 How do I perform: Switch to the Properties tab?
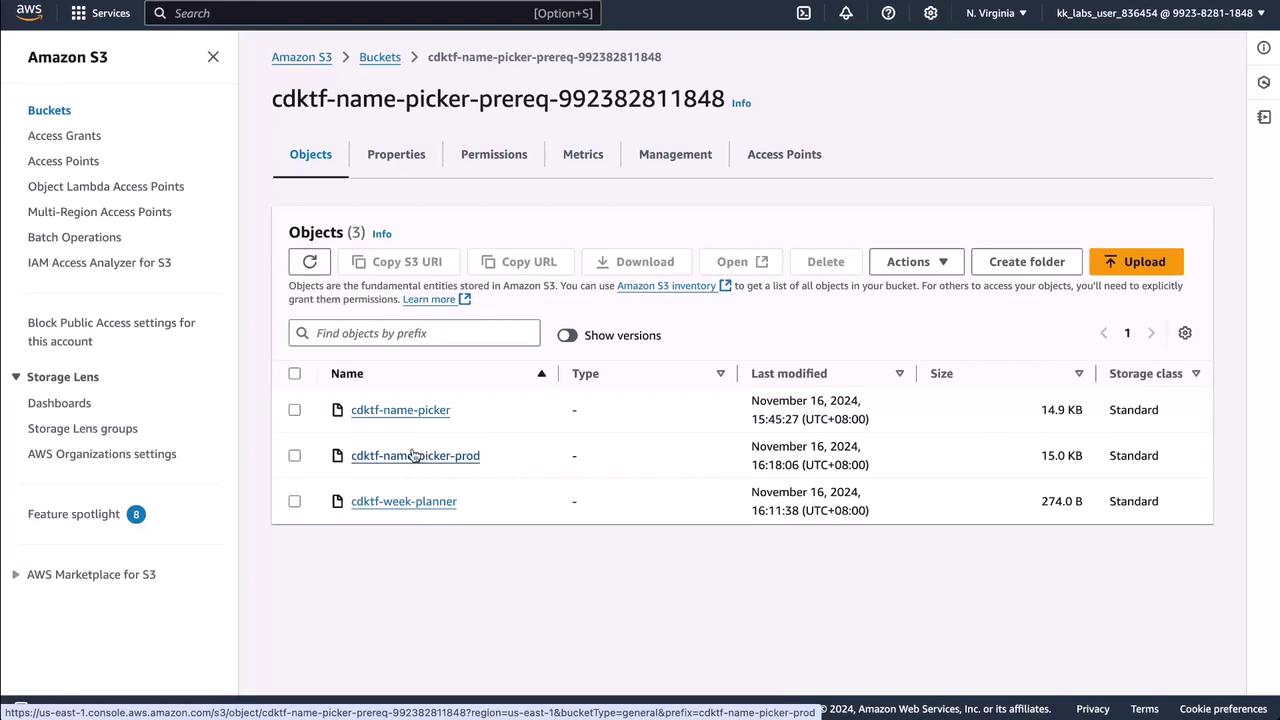click(396, 155)
